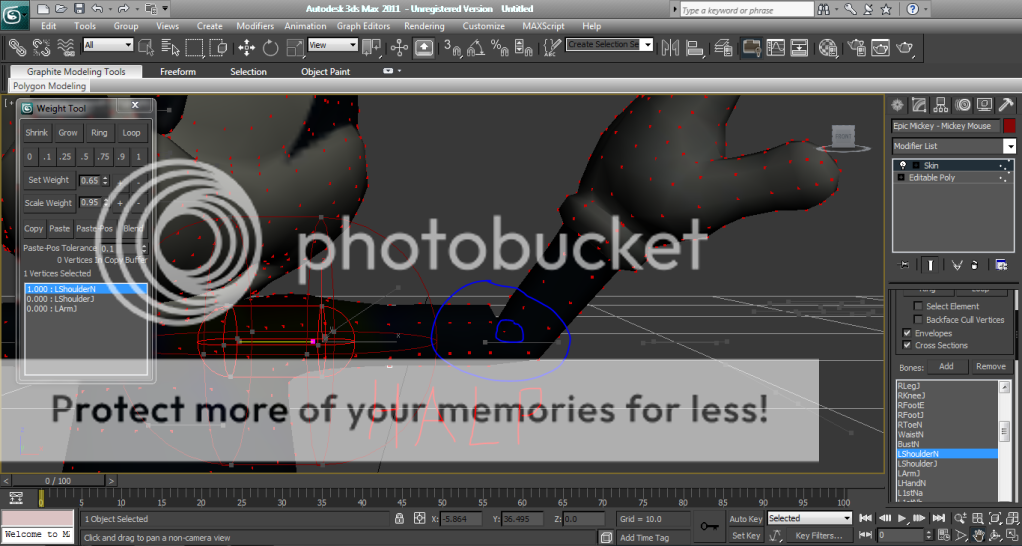Screen dimensions: 1022x546
Task: Toggle Keyboard Shortcut Override icon
Action: pos(424,48)
